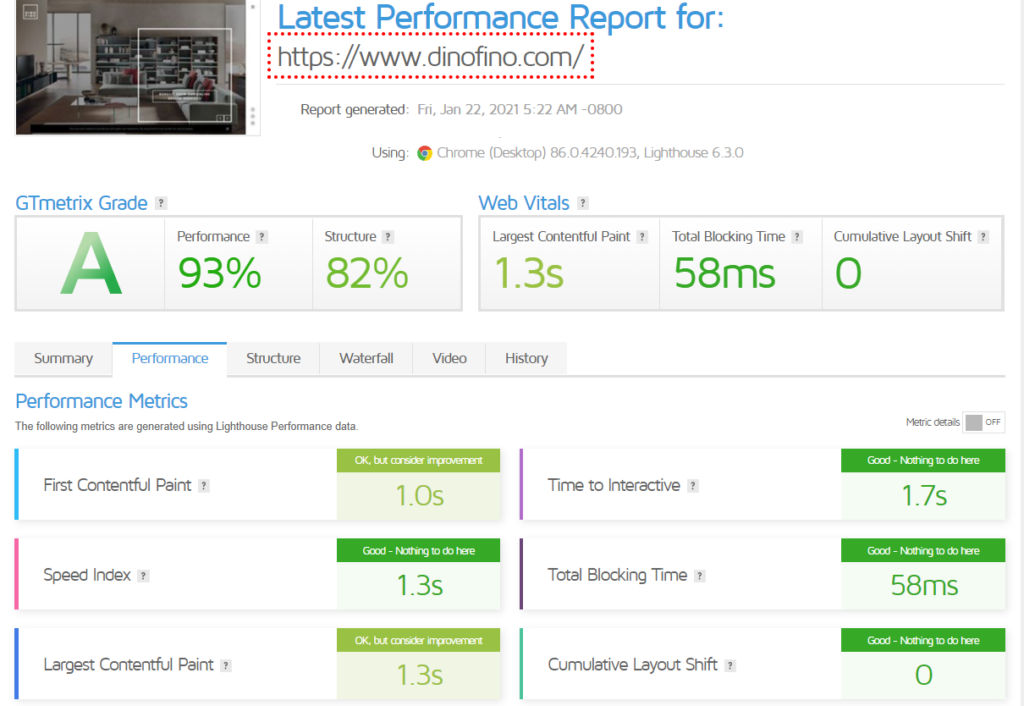Screen dimensions: 1024x706
Task: Click help icon beside Performance score
Action: (x=262, y=236)
